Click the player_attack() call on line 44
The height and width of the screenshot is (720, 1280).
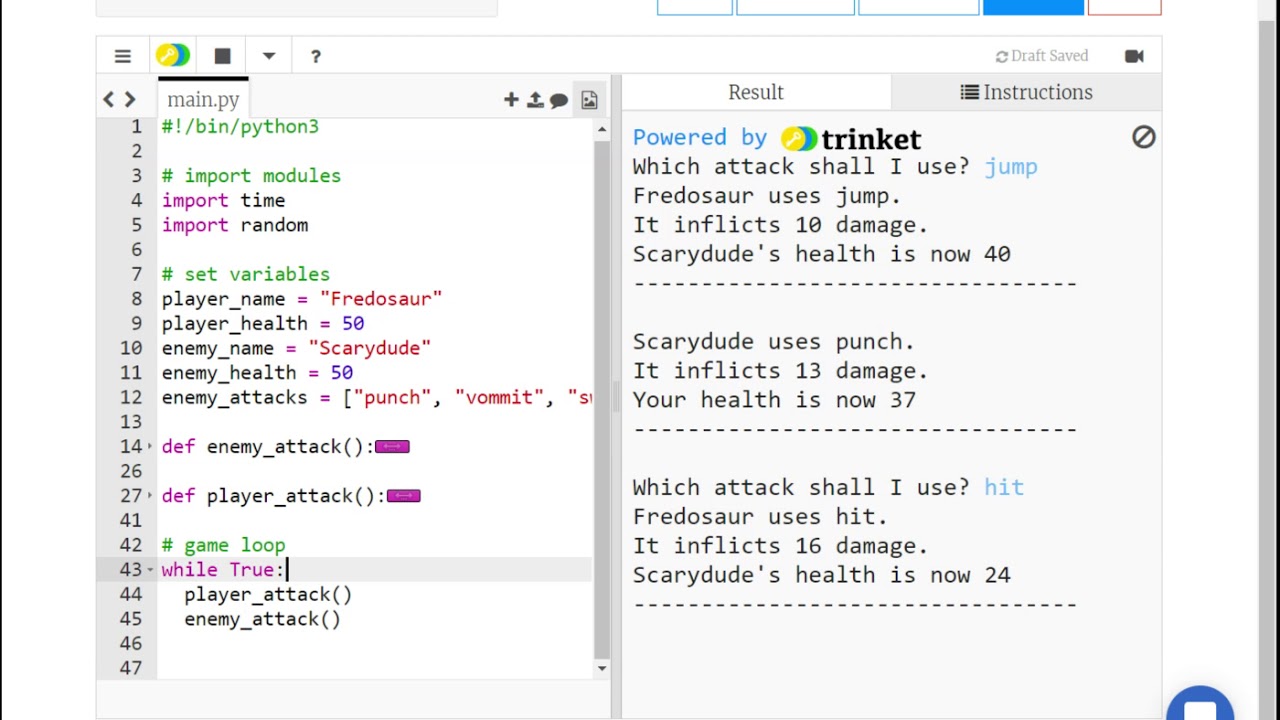coord(268,595)
